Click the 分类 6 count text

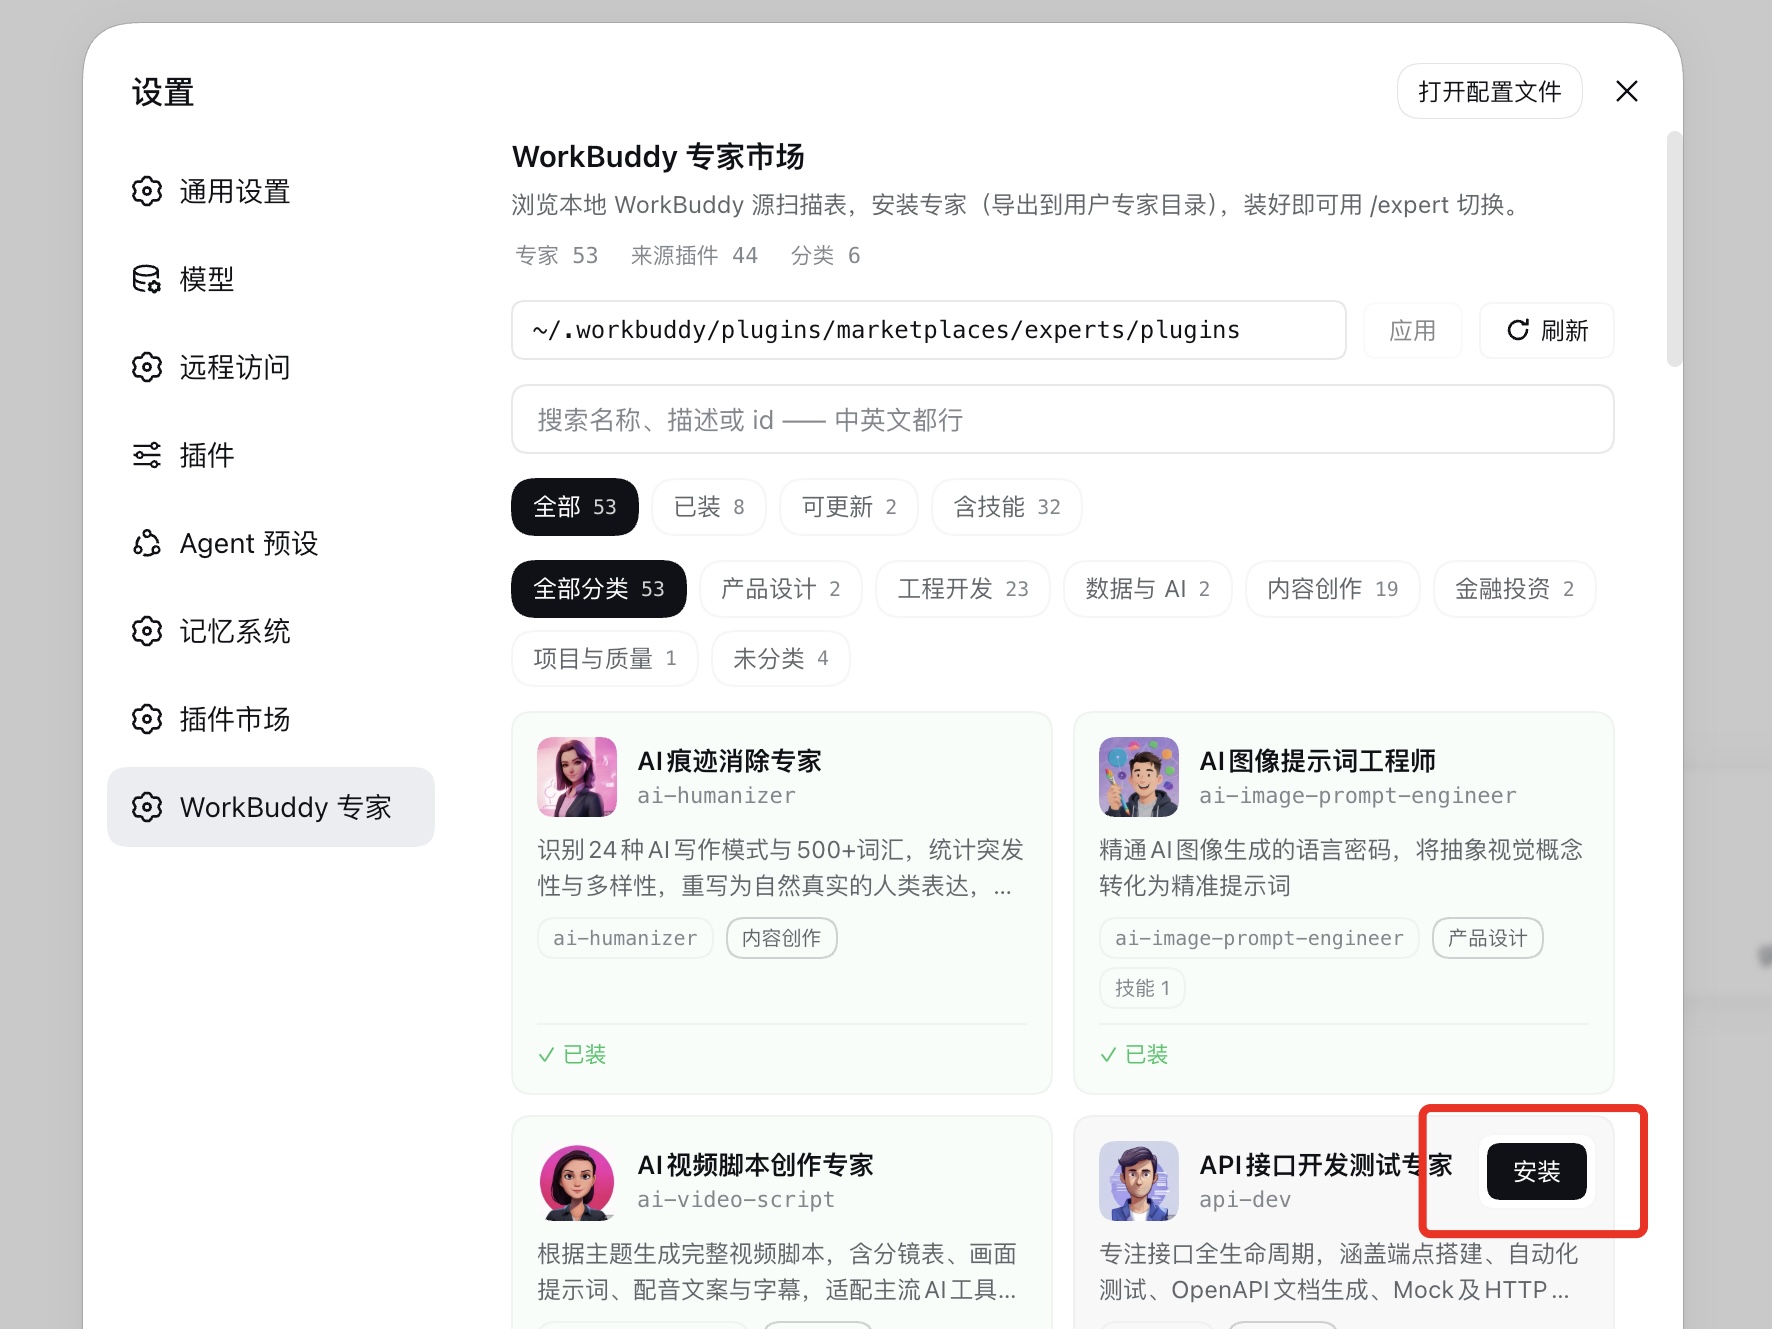[825, 255]
